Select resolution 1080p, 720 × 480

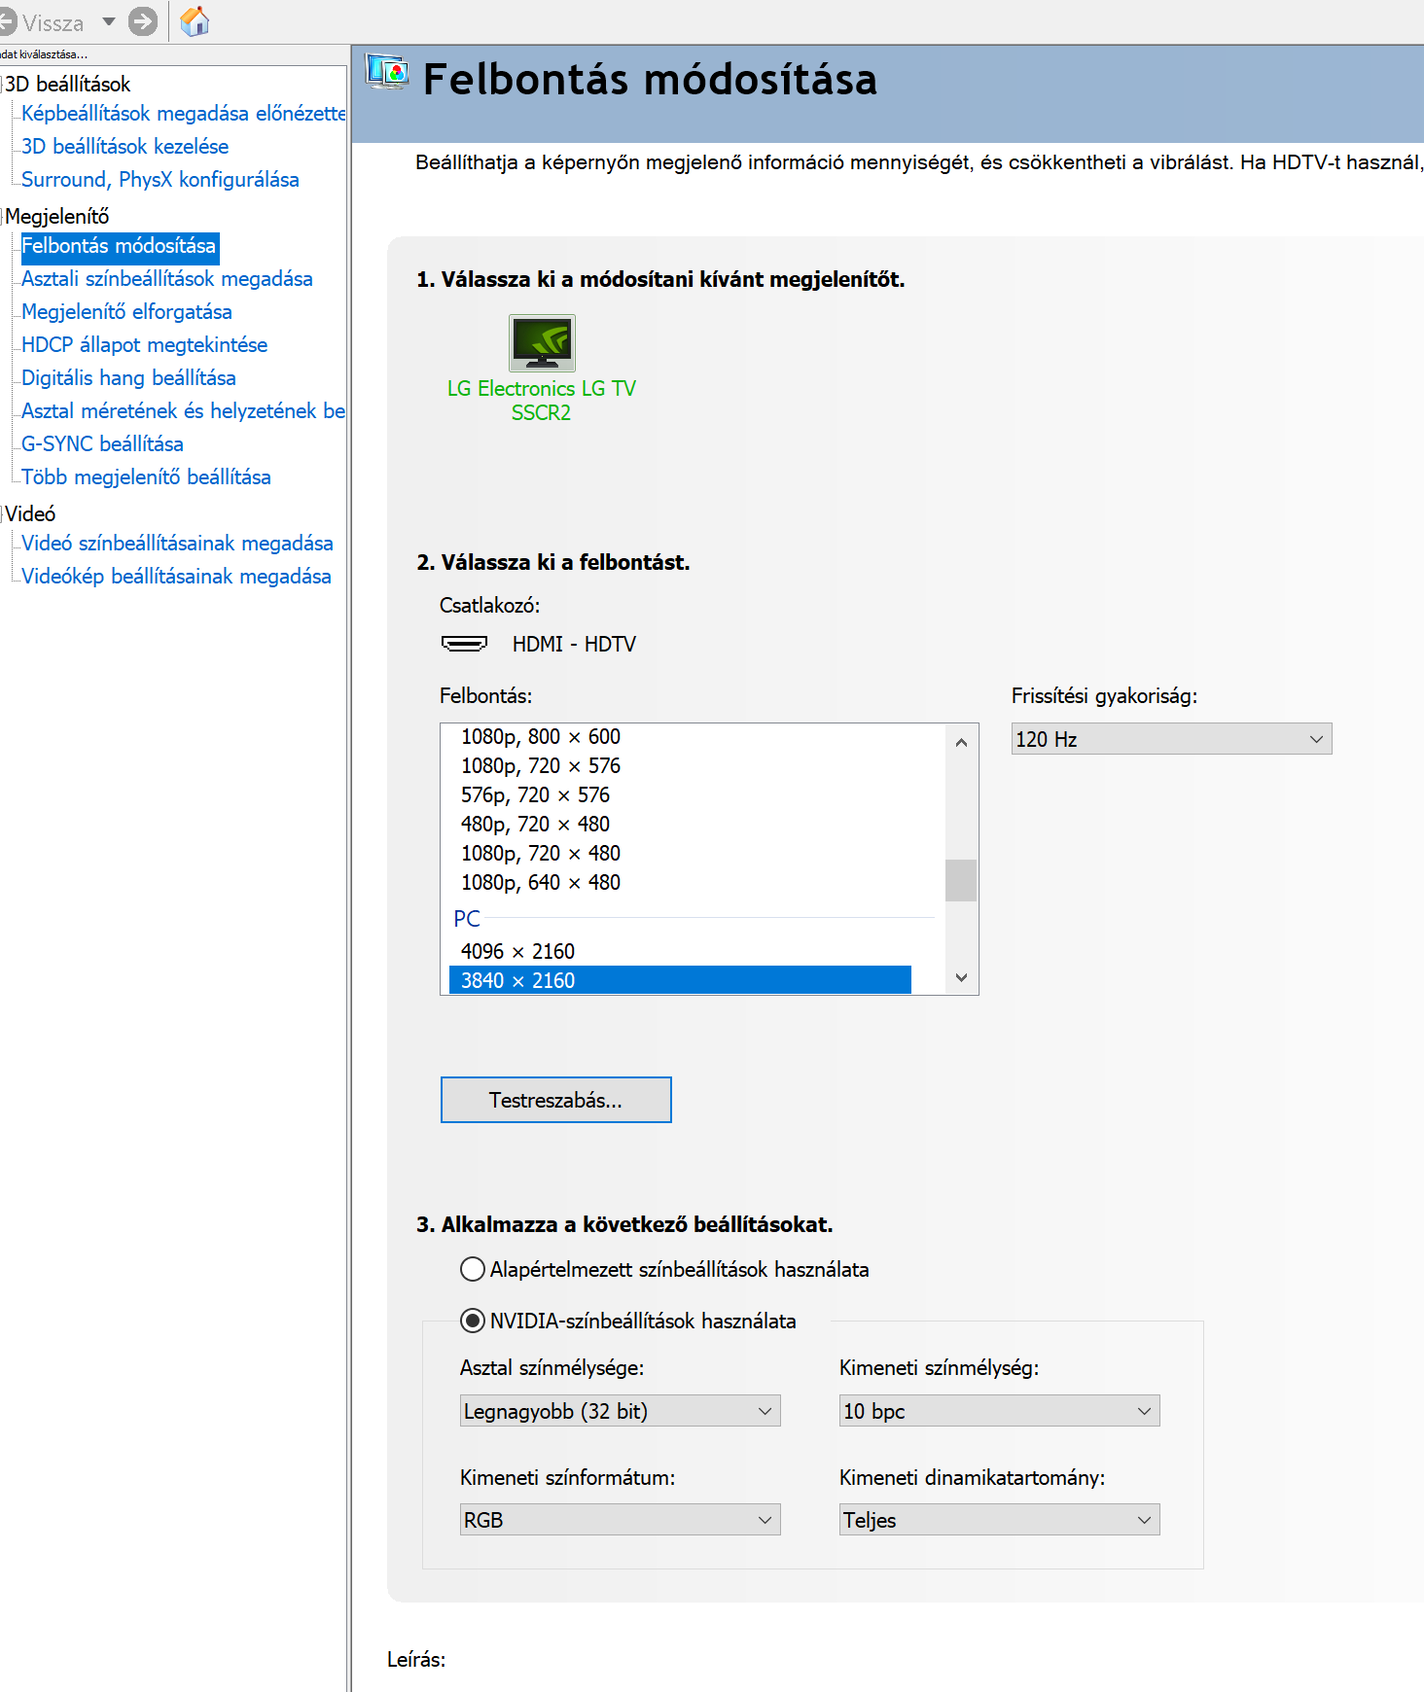(541, 853)
